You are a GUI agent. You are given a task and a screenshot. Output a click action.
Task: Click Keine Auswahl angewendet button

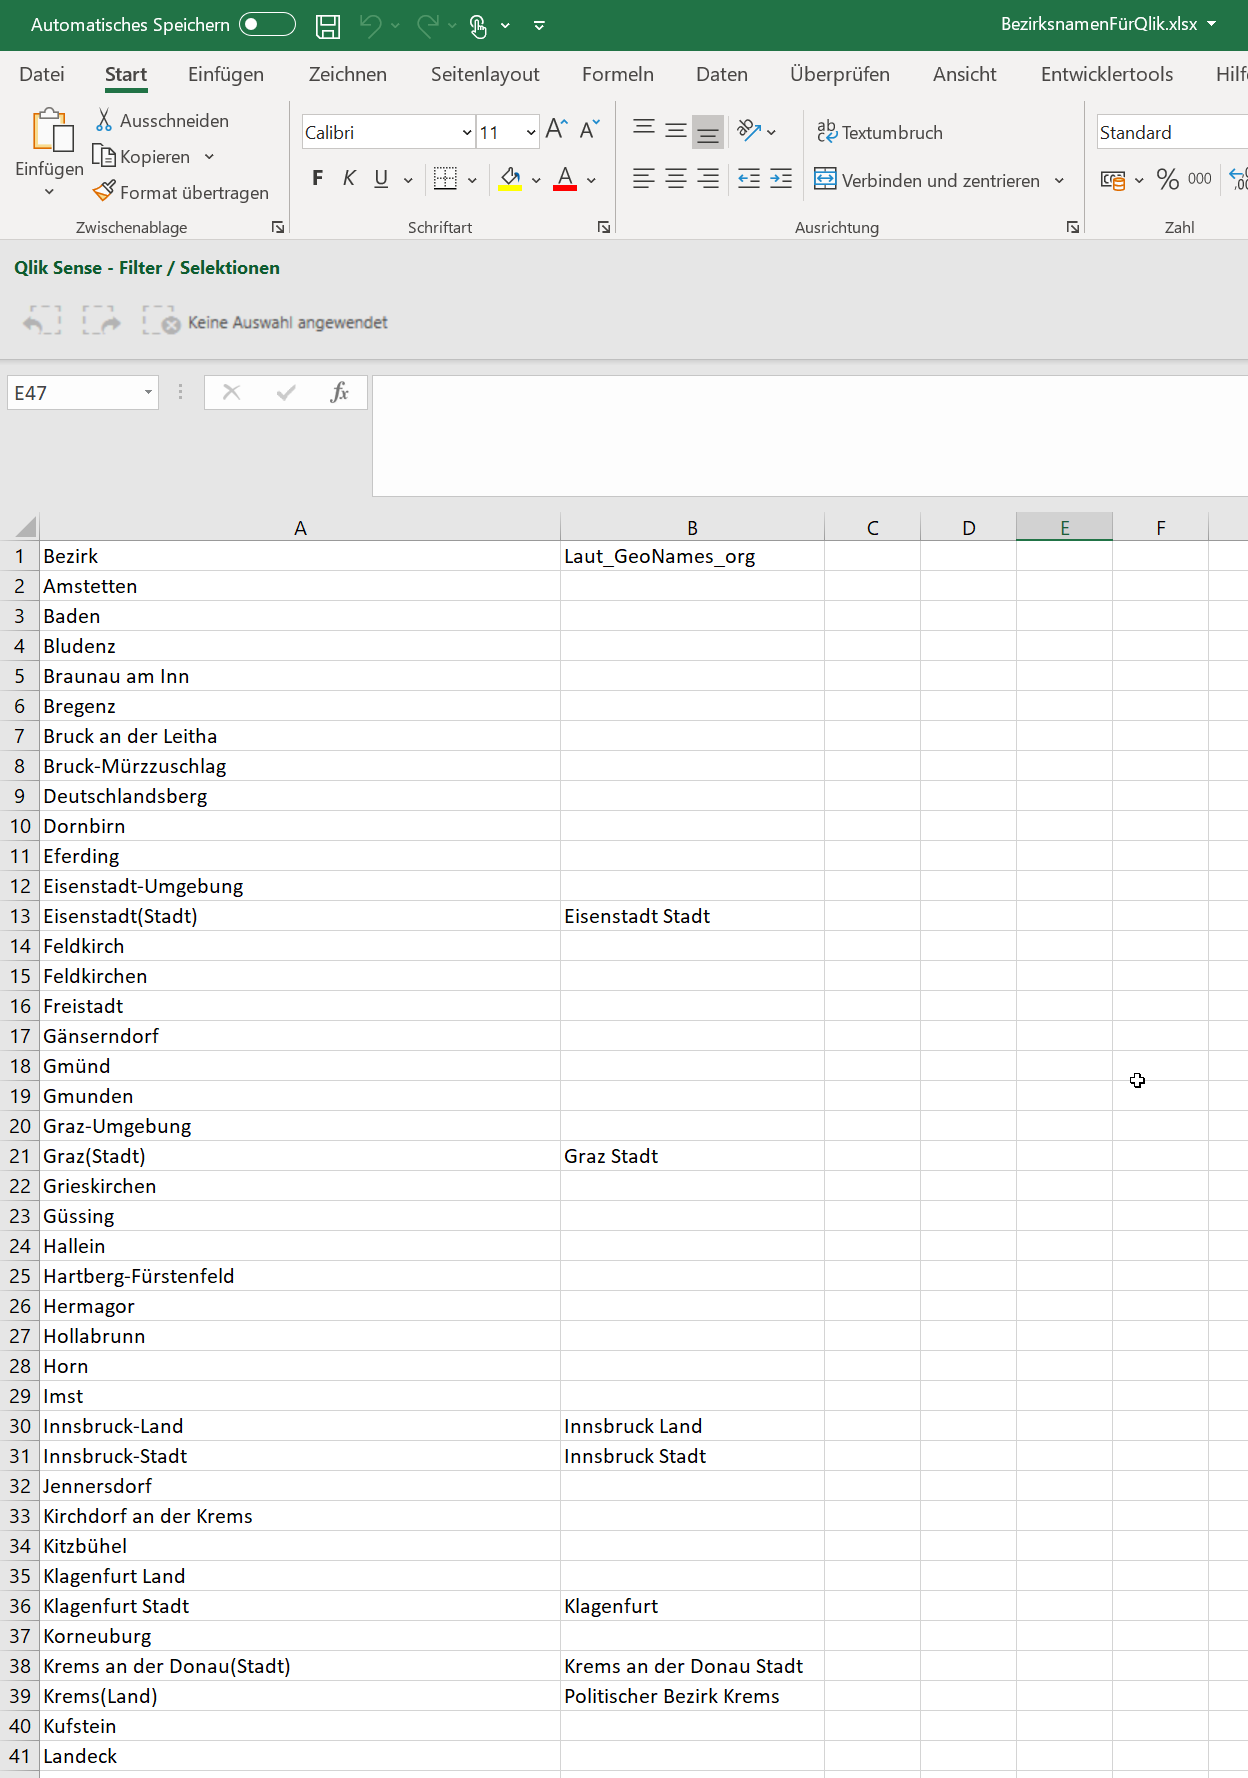[266, 322]
